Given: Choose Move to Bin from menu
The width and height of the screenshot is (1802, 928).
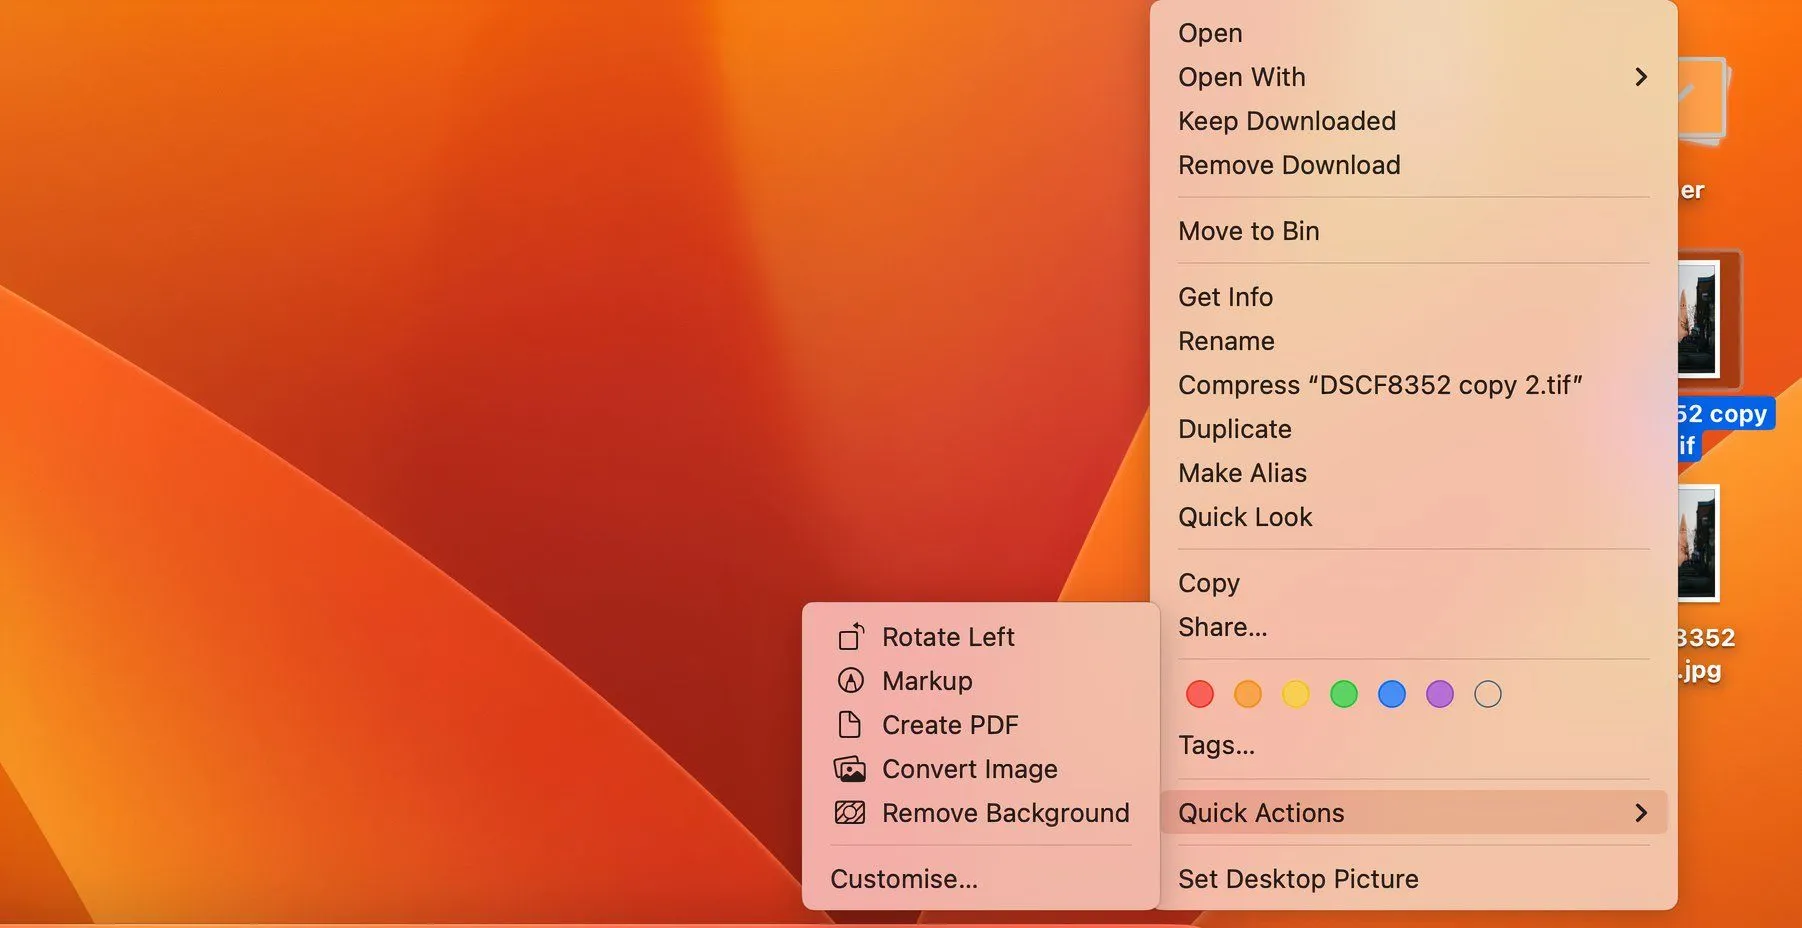Looking at the screenshot, I should pyautogui.click(x=1249, y=231).
